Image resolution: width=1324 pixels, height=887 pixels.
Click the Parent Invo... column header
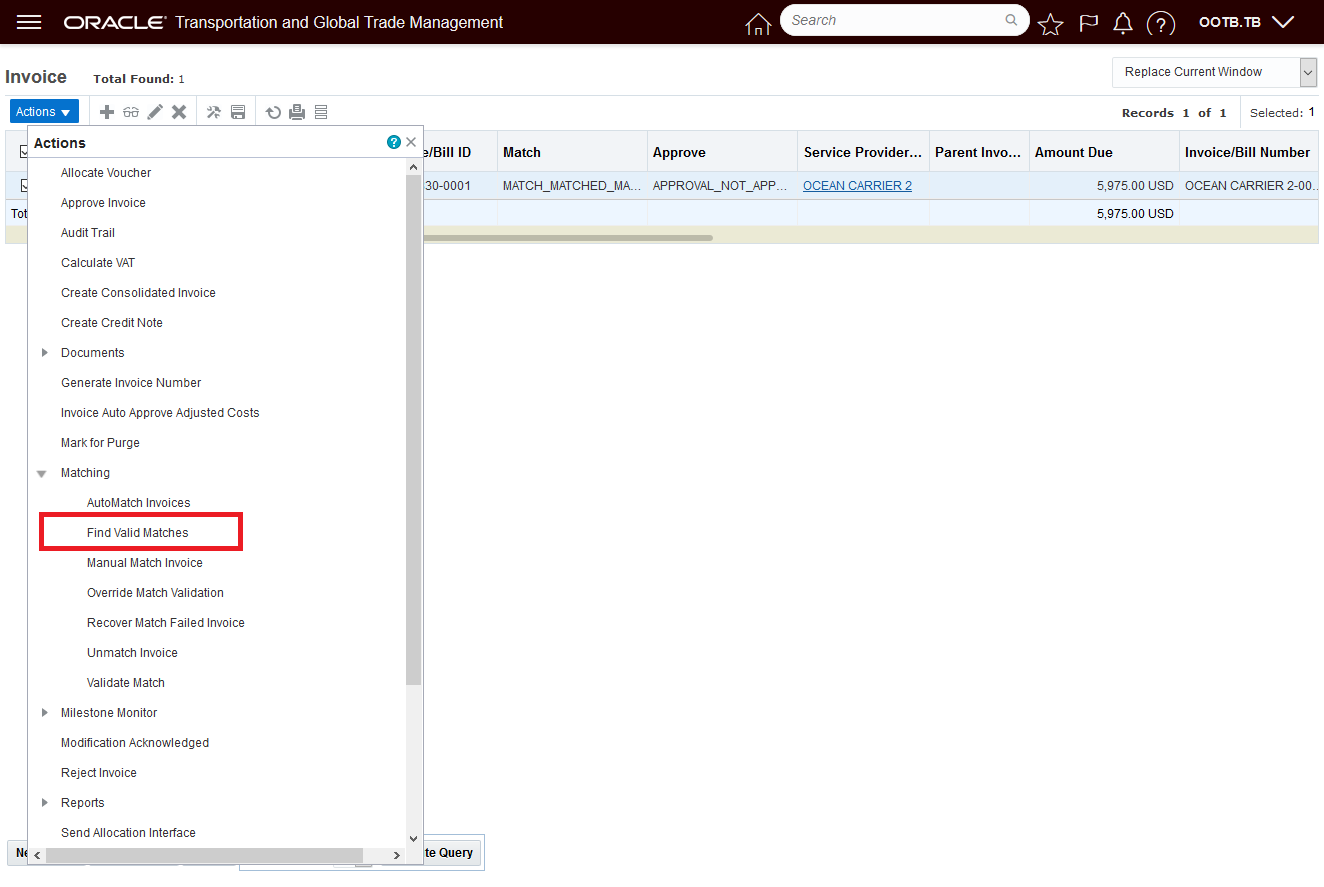pos(979,152)
